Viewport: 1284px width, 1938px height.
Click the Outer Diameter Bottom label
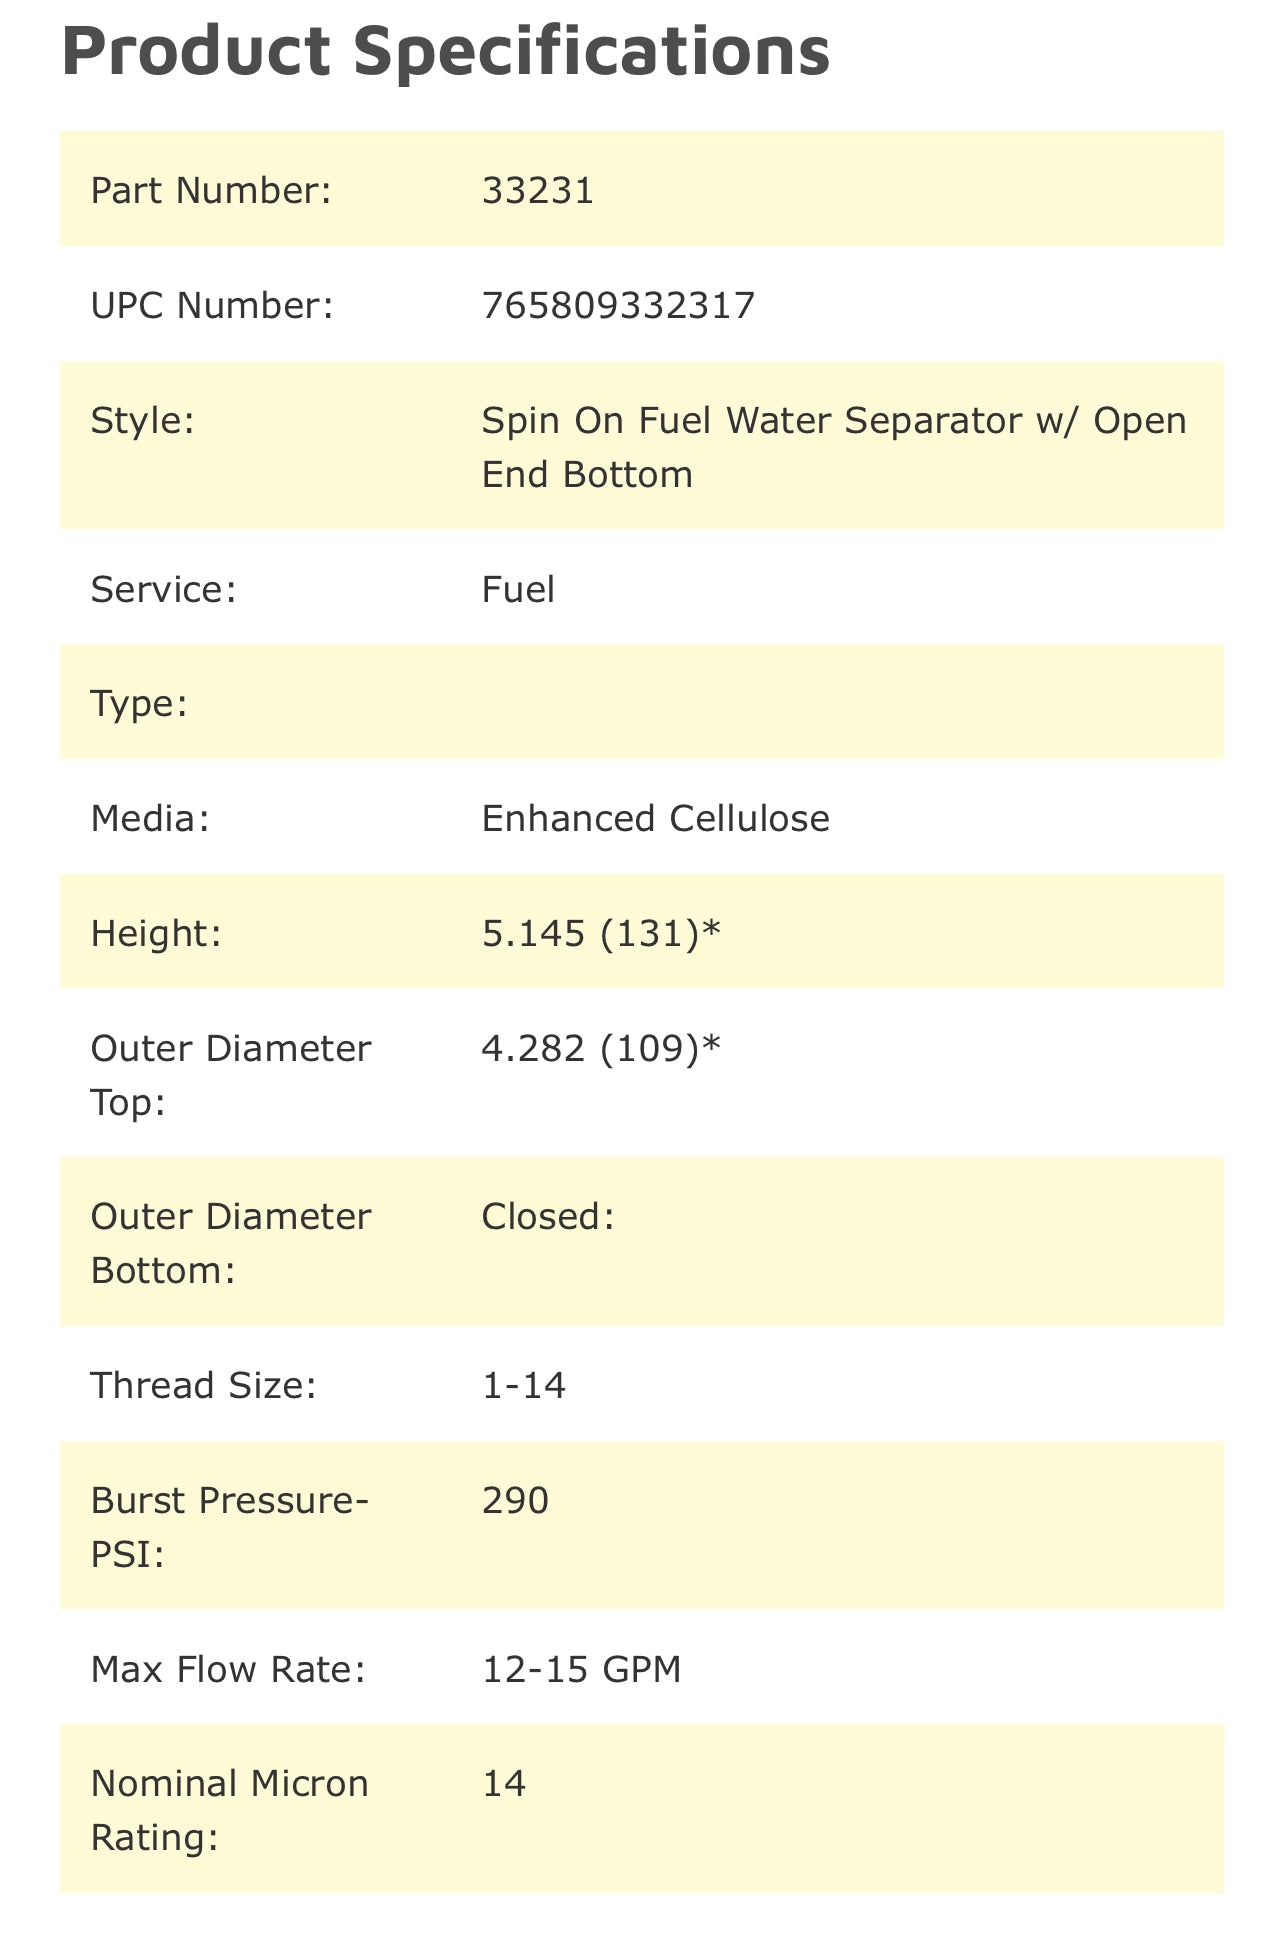[x=230, y=1243]
